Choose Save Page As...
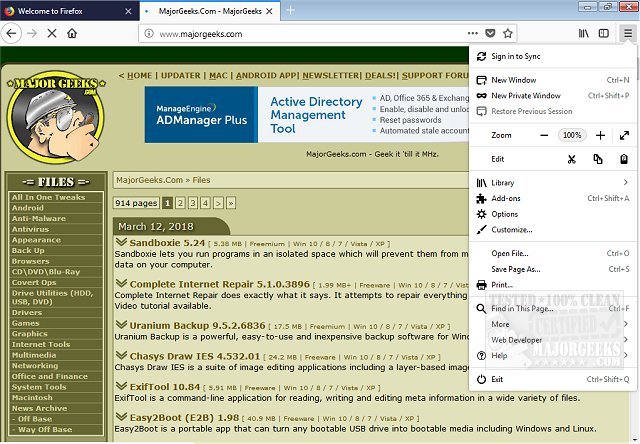Viewport: 640px width, 444px height. click(553, 269)
